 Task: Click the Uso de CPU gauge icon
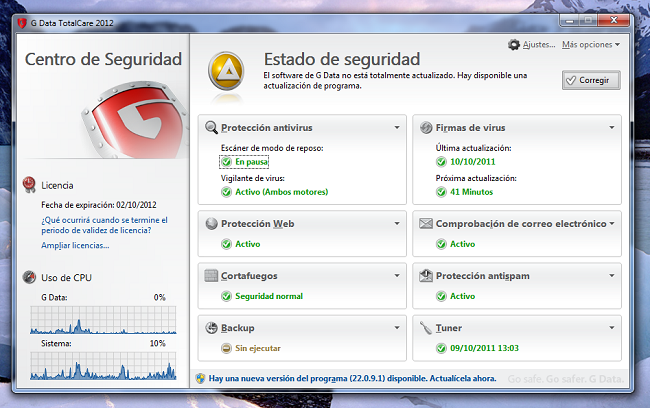pos(29,277)
